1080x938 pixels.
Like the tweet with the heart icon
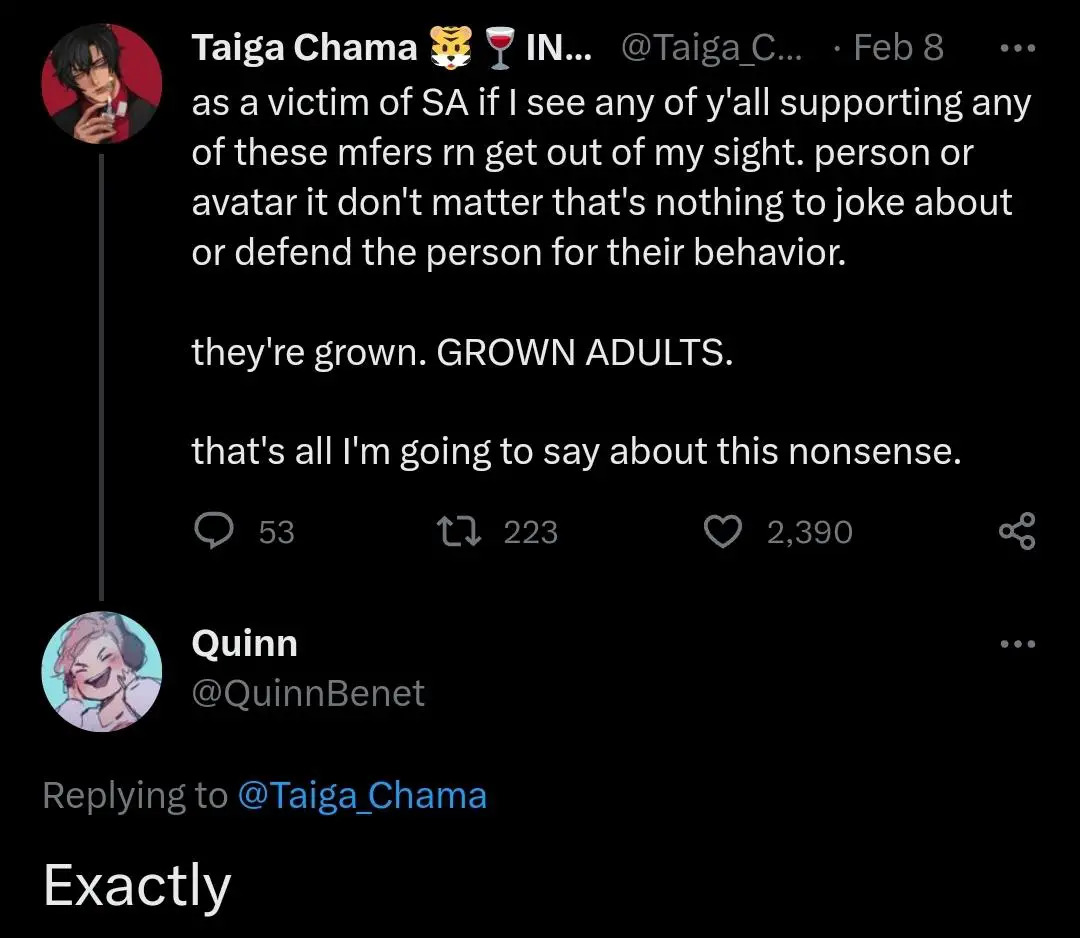[723, 532]
